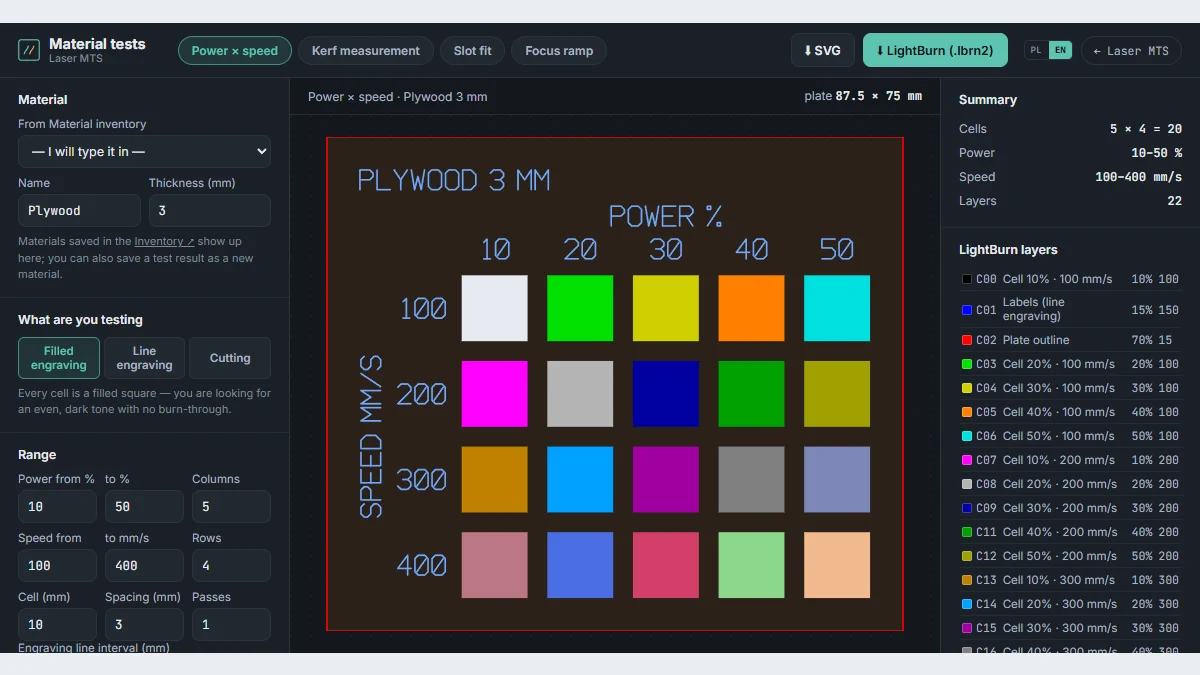1200x675 pixels.
Task: Edit the power to % field
Action: (144, 506)
